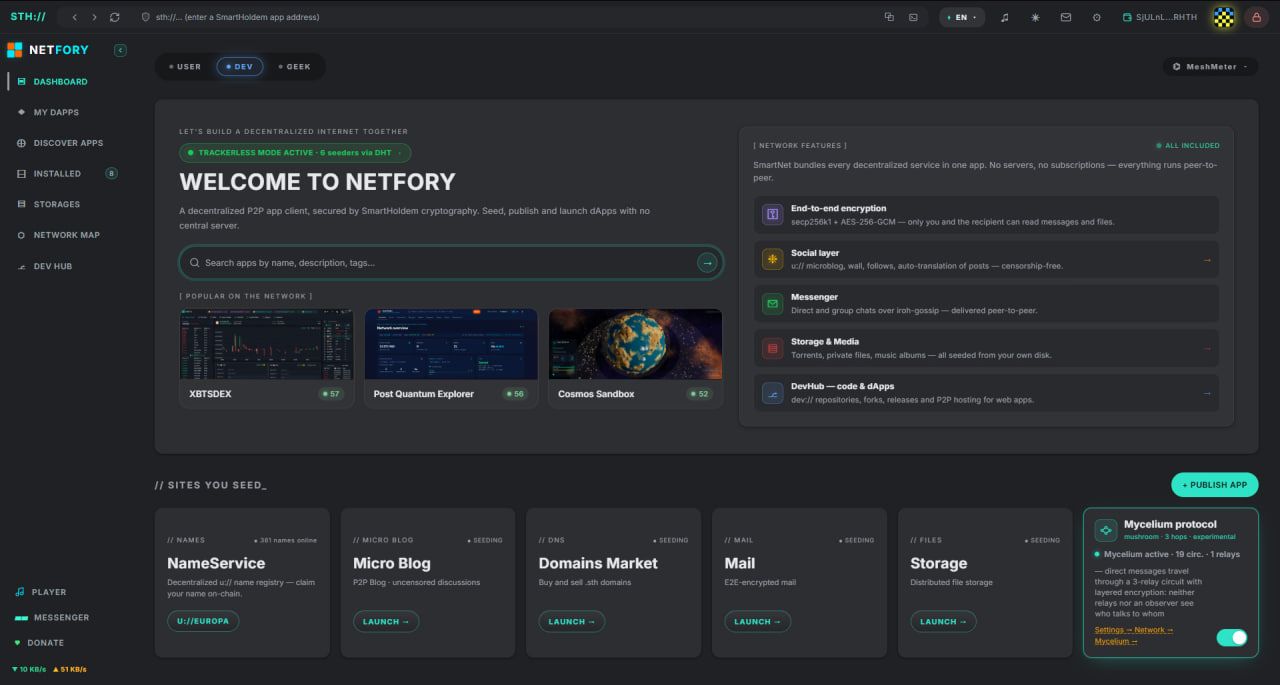Click the DevHub code & dApps icon
The height and width of the screenshot is (685, 1280).
(x=772, y=393)
